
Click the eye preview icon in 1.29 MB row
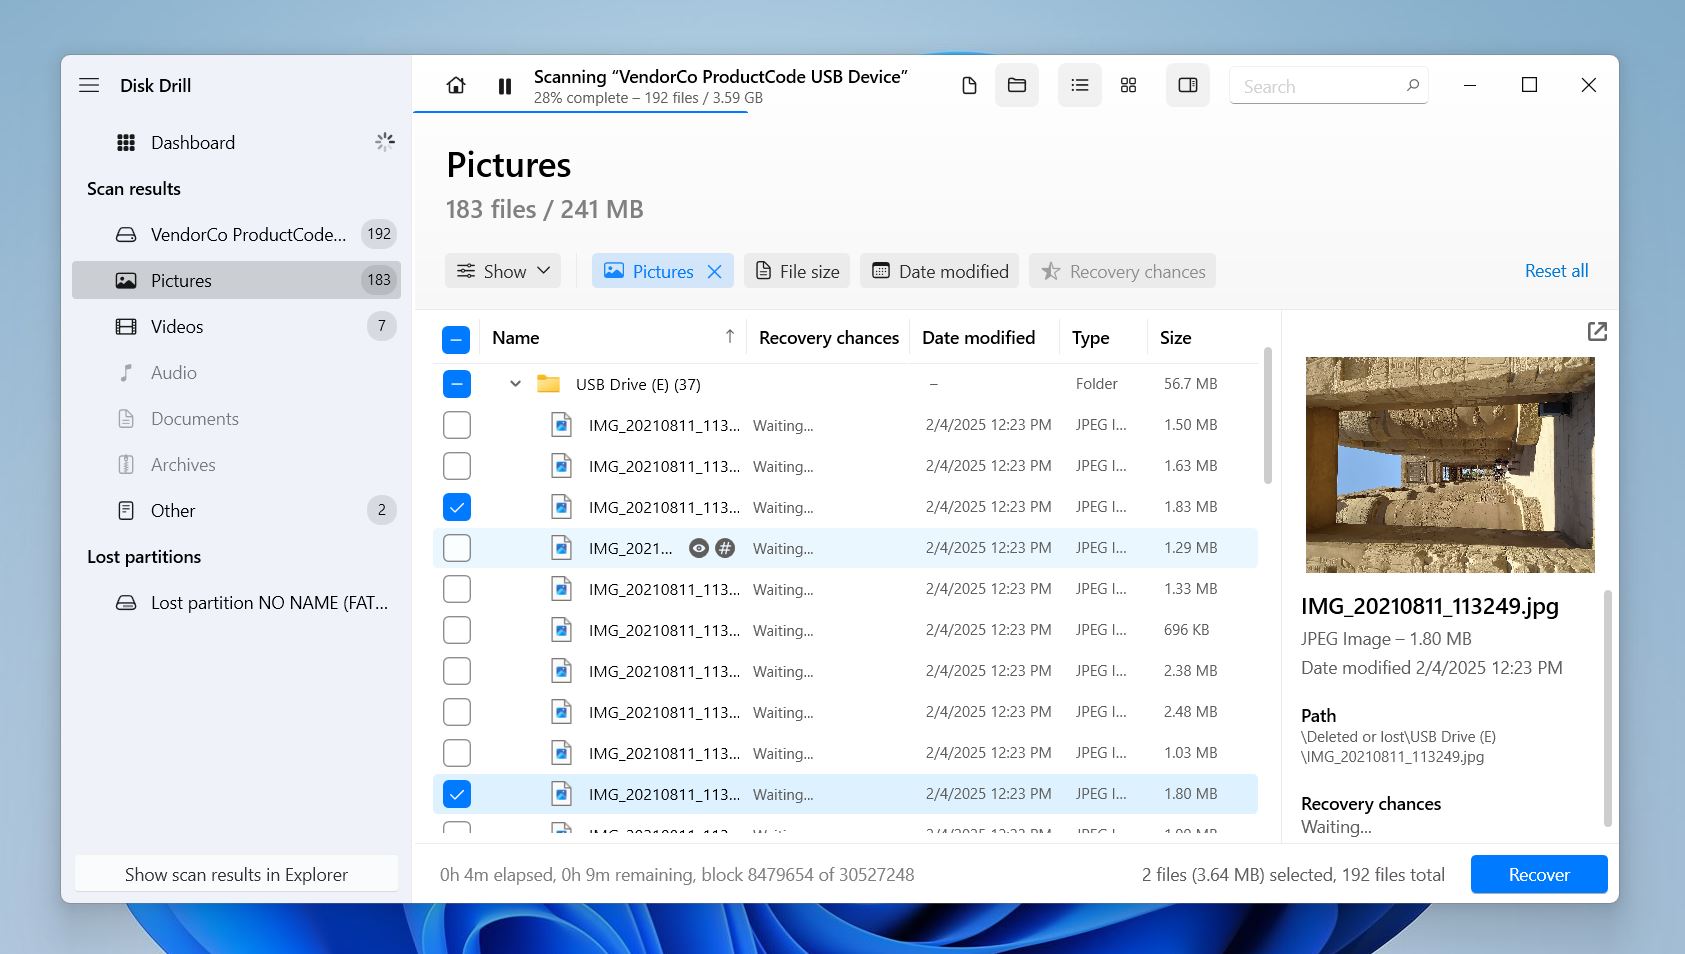point(699,548)
